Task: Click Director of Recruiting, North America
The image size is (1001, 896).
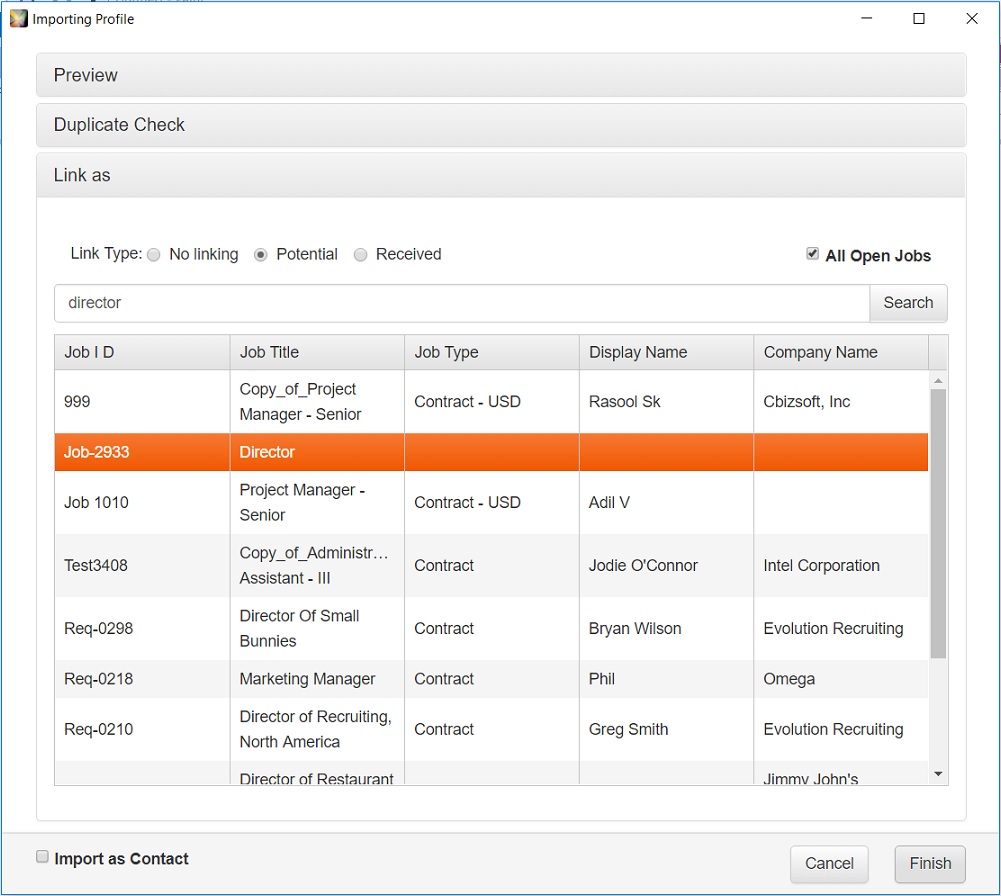Action: coord(315,729)
